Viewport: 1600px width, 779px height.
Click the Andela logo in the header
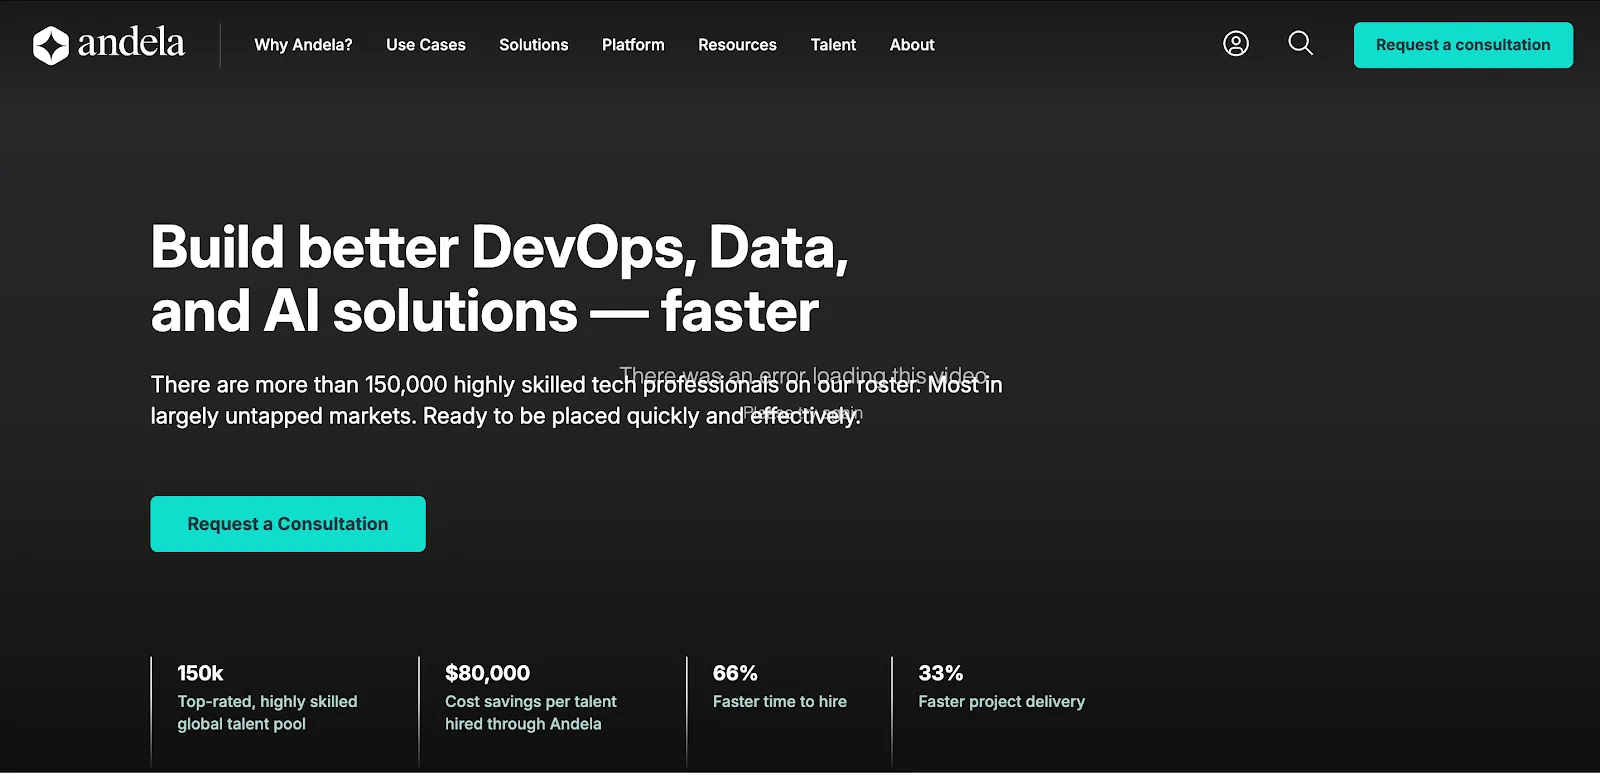tap(109, 44)
